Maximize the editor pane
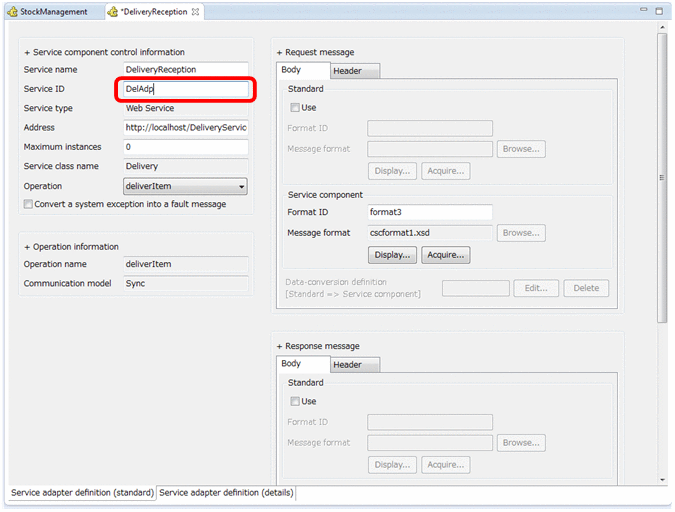 pos(660,11)
